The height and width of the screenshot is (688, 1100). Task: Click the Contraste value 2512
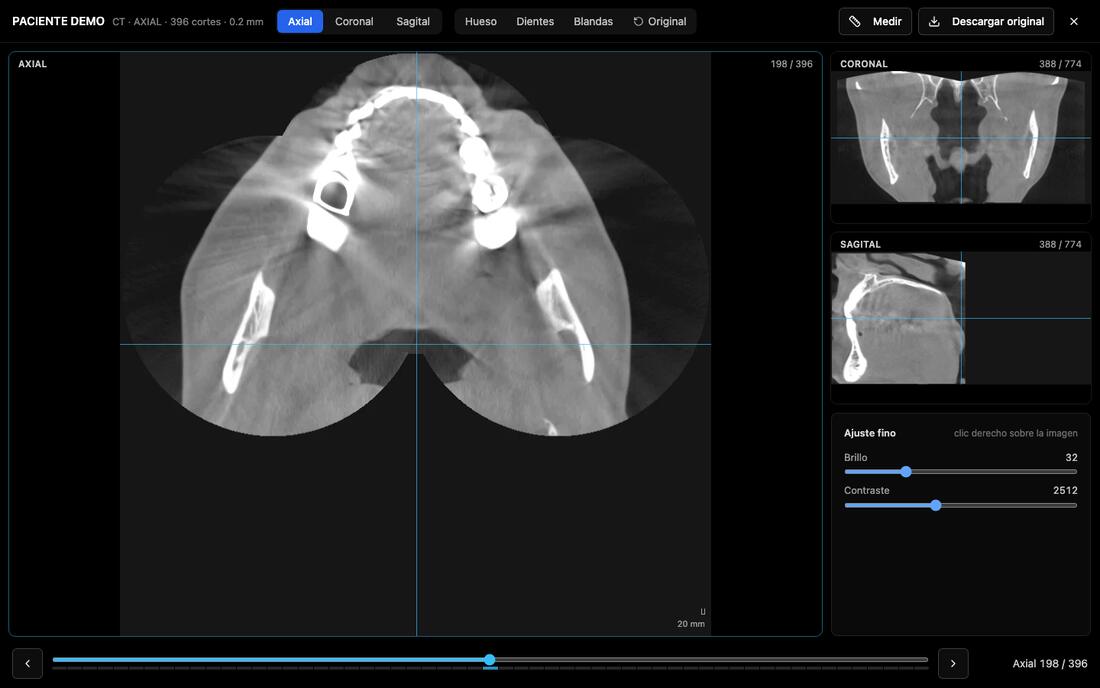coord(1065,490)
